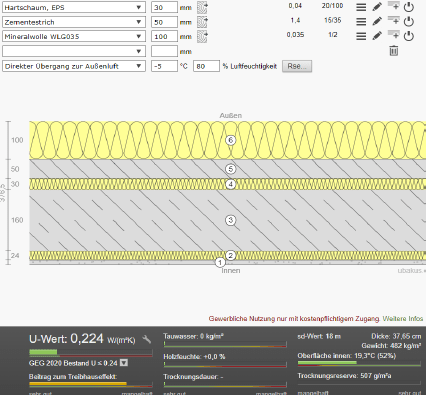
Task: Select layer 1 marker in the cross-section
Action: [220, 263]
